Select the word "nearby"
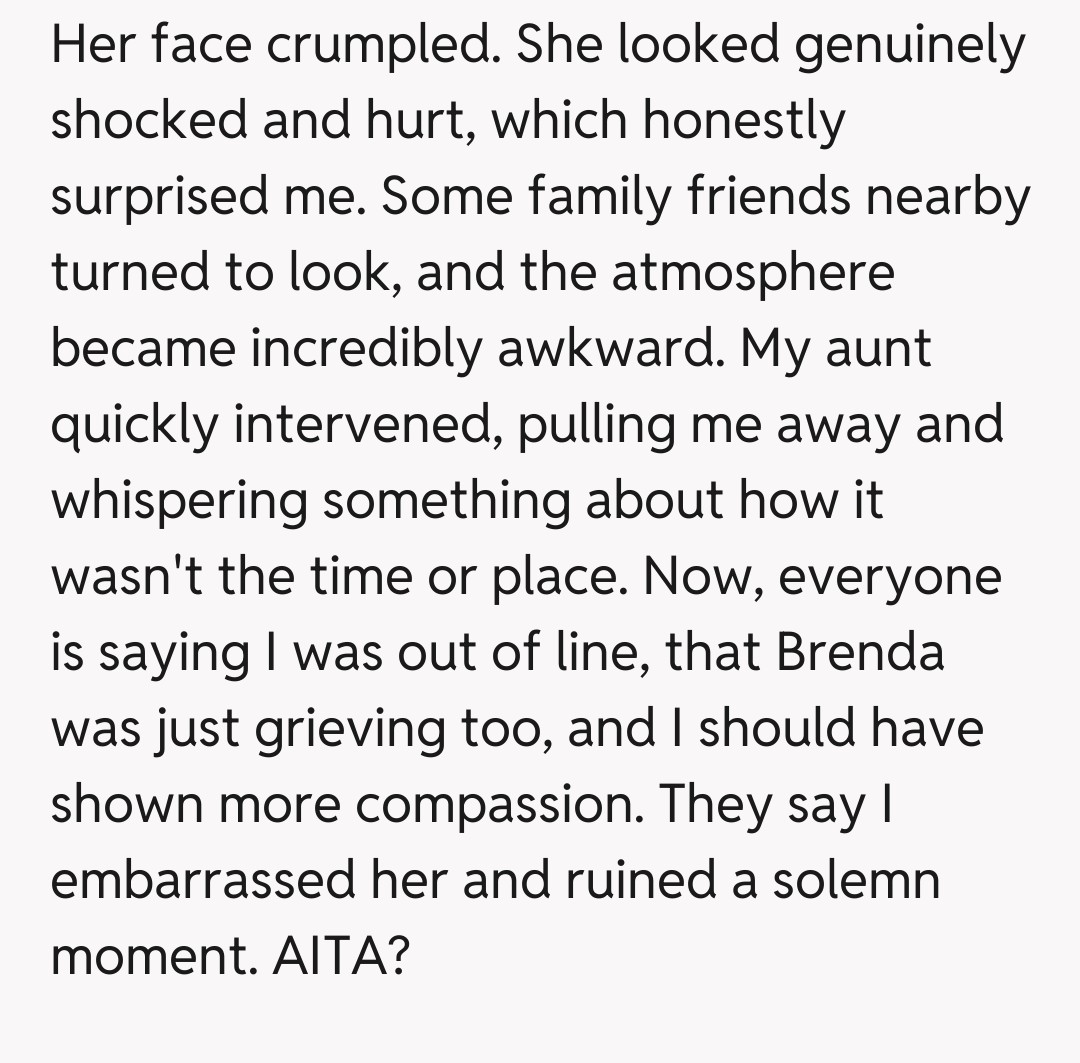 tap(948, 198)
